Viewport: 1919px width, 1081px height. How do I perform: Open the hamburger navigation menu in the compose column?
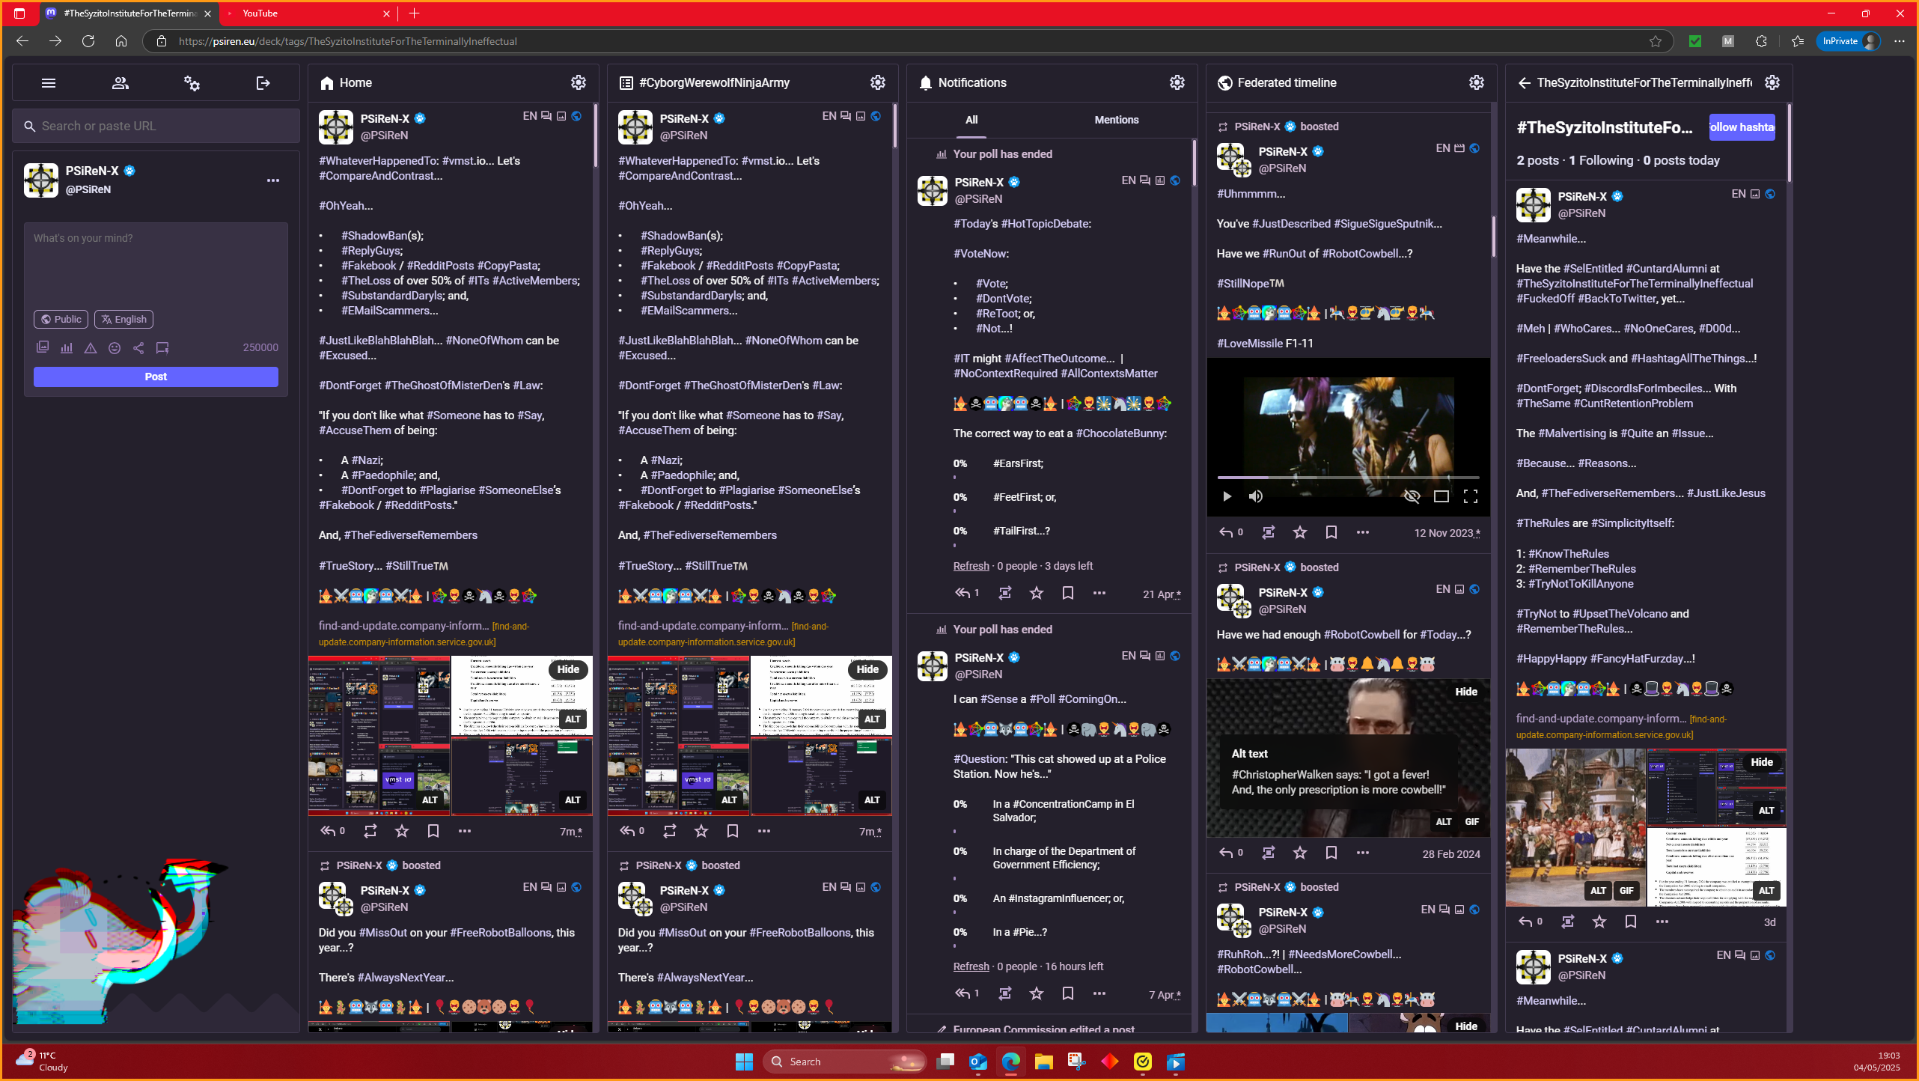tap(48, 83)
